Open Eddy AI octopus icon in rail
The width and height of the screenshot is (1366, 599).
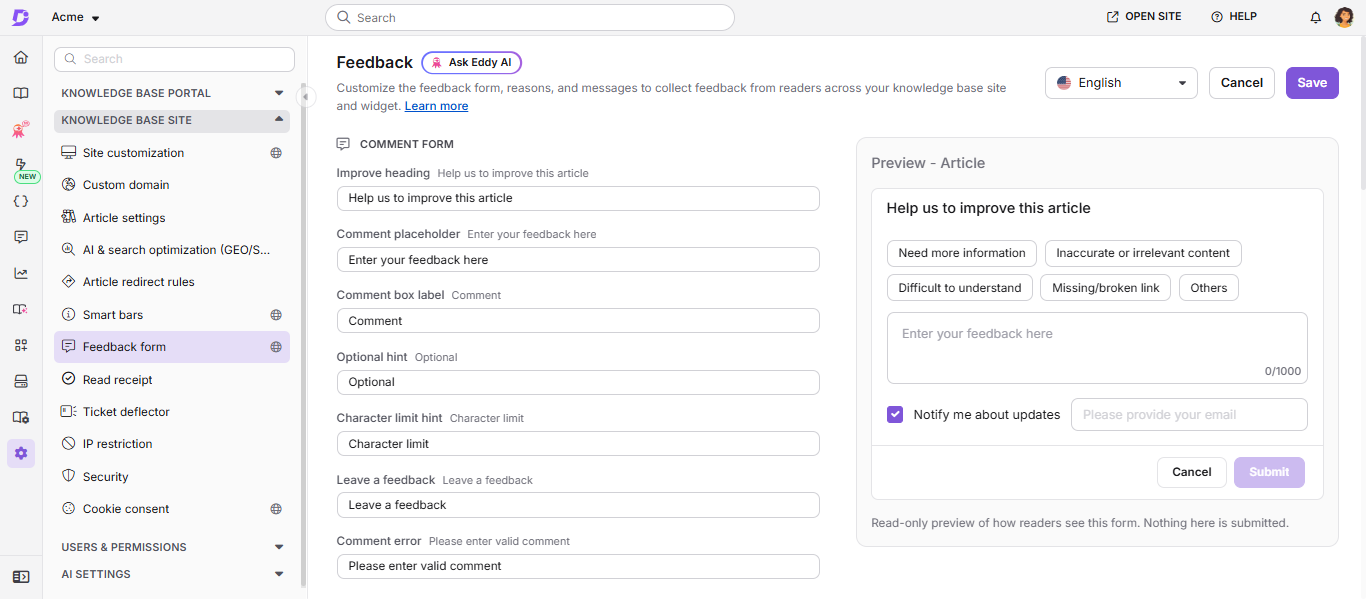(x=21, y=129)
